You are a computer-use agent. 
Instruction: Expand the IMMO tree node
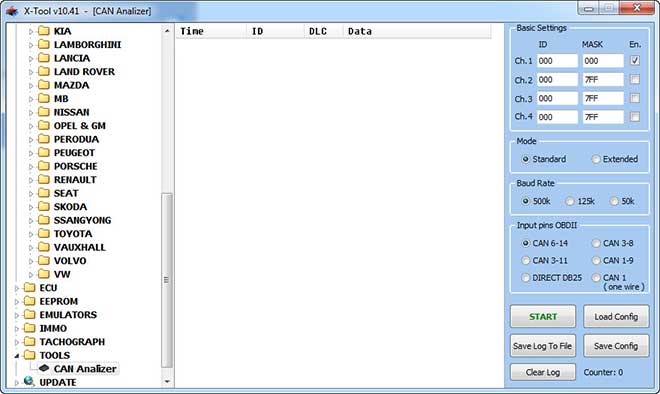tap(17, 328)
